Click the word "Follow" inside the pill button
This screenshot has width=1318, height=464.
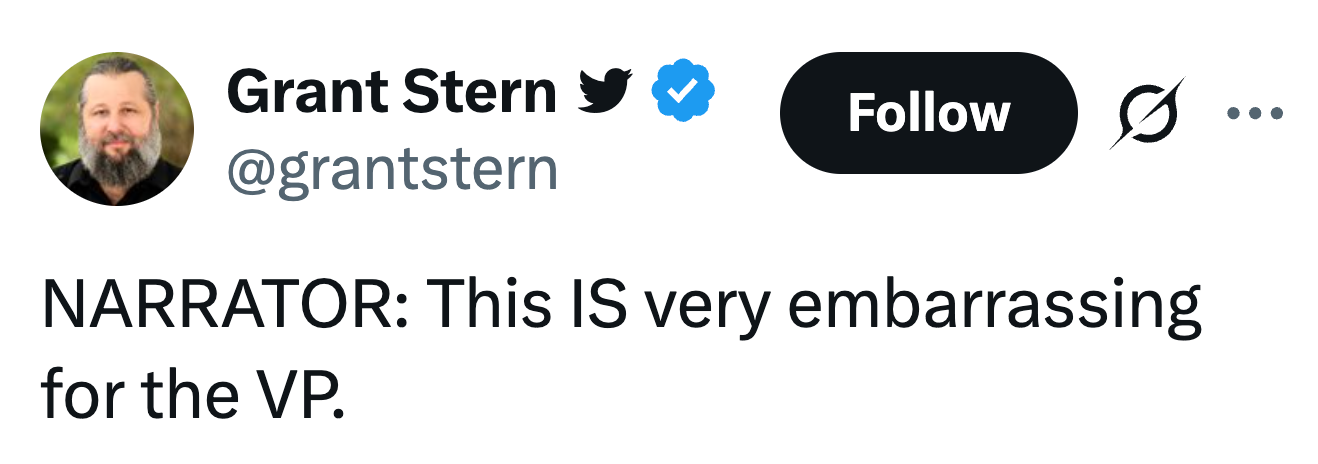pyautogui.click(x=928, y=113)
